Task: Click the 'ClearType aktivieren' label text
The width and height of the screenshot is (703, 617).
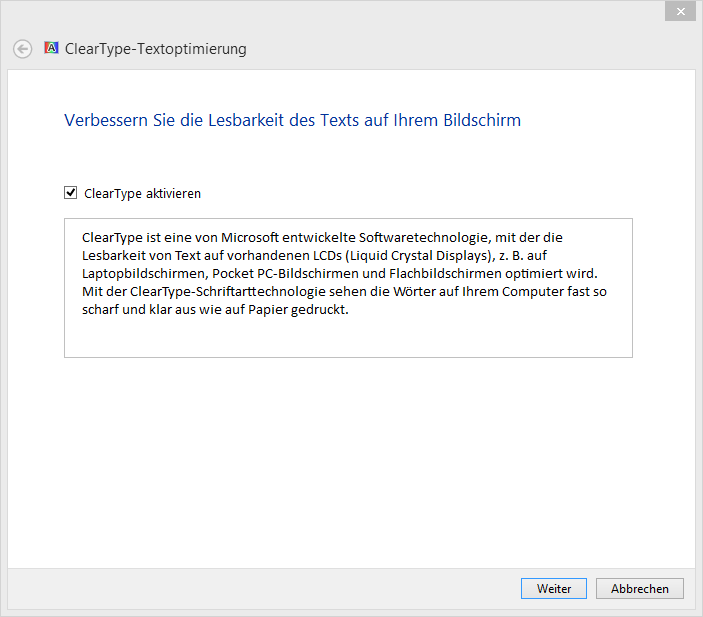Action: coord(142,194)
